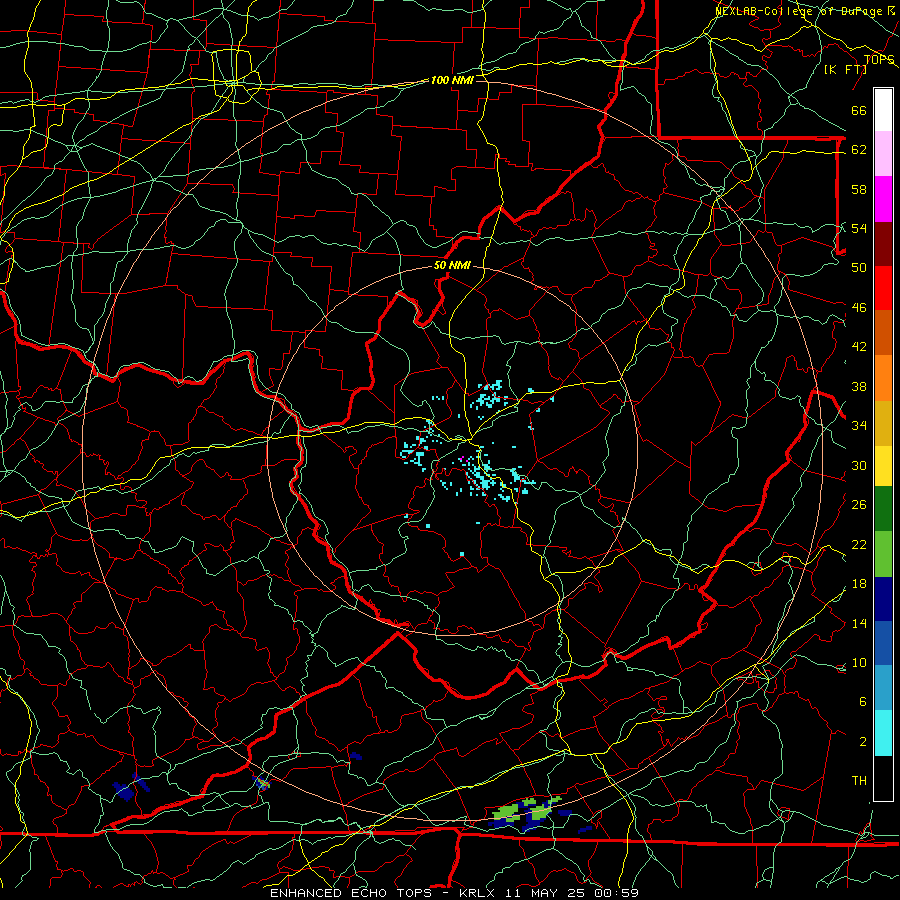The width and height of the screenshot is (900, 900).
Task: Select the light green legend swatch
Action: pyautogui.click(x=883, y=554)
